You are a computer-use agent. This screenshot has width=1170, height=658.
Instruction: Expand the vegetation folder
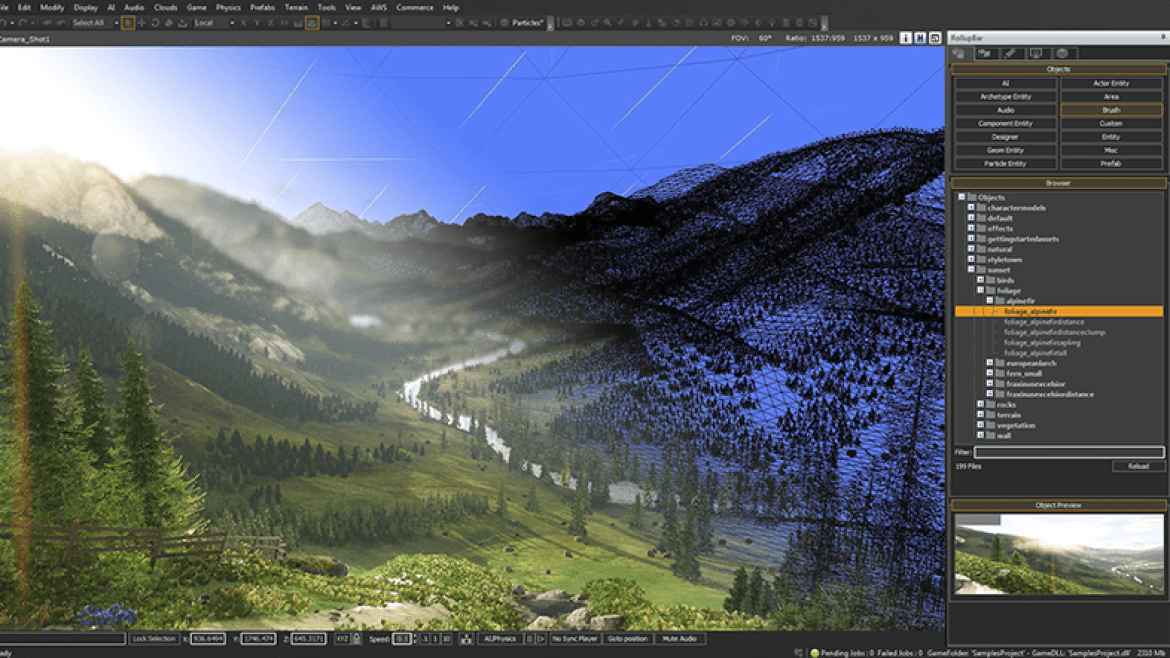click(x=980, y=425)
